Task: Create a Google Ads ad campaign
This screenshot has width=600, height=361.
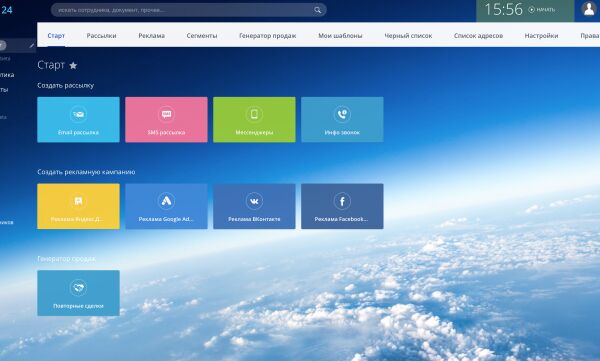Action: [x=166, y=206]
